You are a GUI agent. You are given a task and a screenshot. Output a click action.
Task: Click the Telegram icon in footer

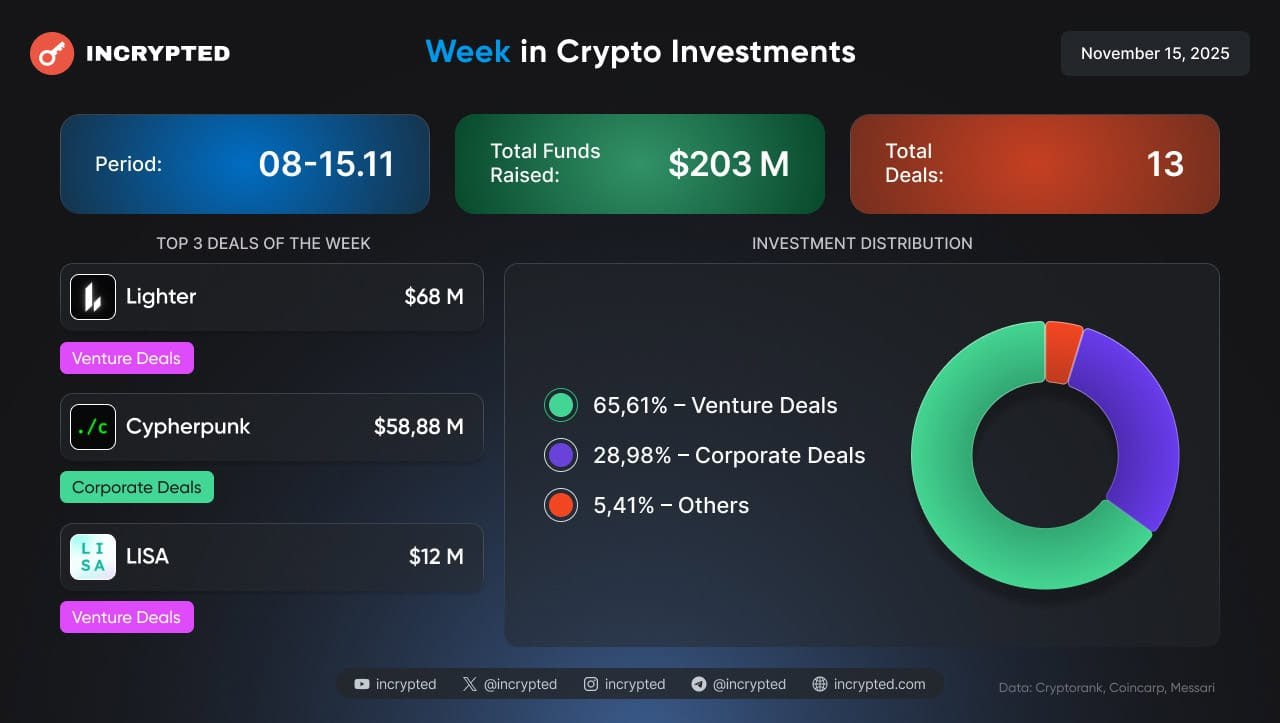(x=699, y=684)
